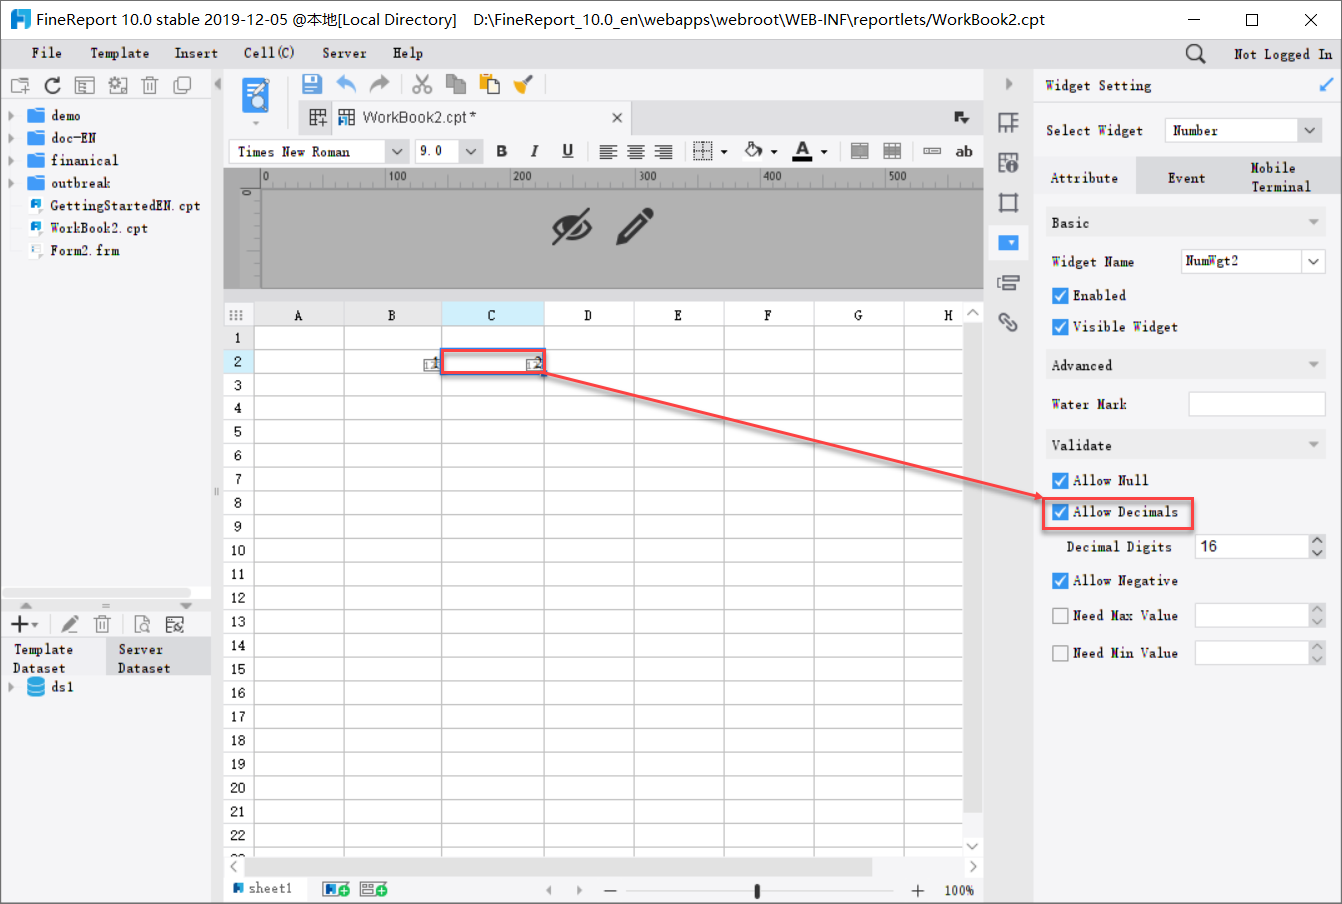This screenshot has height=904, width=1342.
Task: Click the delete trash icon in dataset toolbar
Action: point(102,624)
